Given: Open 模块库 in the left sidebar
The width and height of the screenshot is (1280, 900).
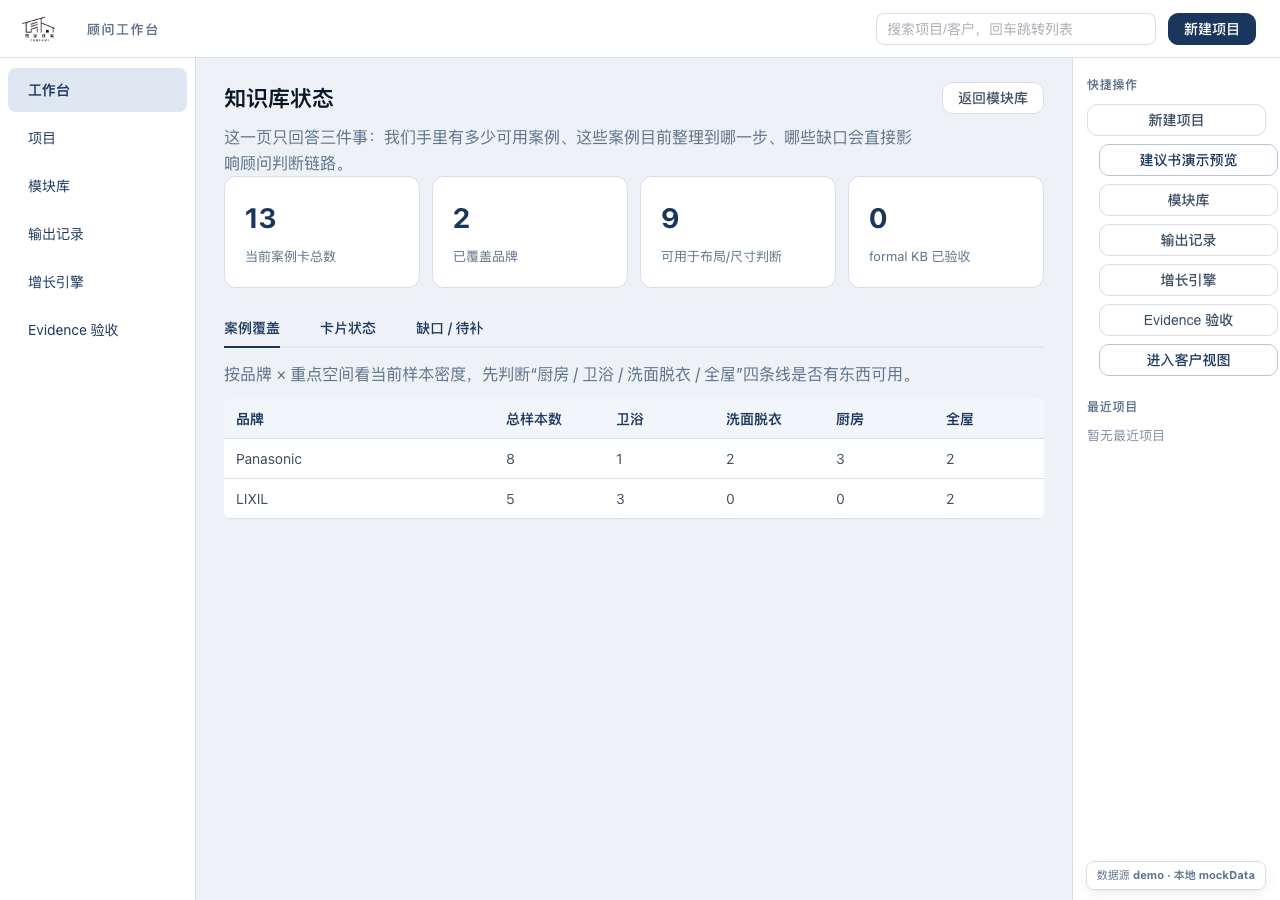Looking at the screenshot, I should 97,186.
